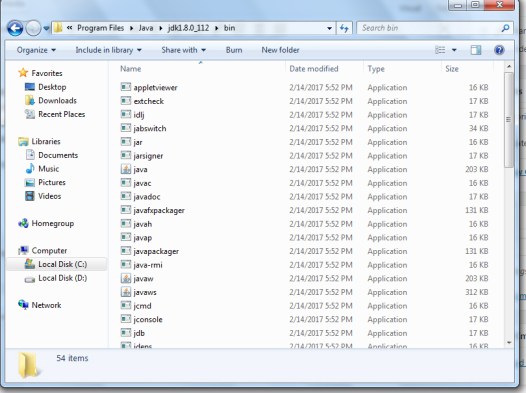
Task: Select the javaws application icon
Action: [125, 292]
